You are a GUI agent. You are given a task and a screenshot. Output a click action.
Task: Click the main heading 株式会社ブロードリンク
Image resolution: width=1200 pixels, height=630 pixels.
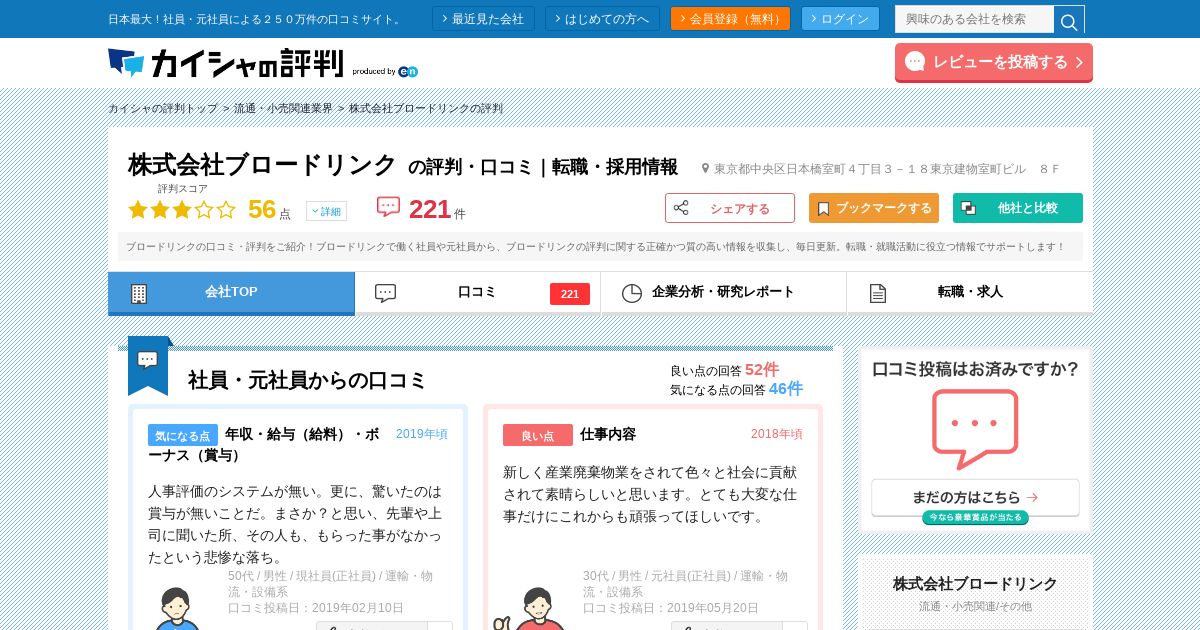click(263, 165)
